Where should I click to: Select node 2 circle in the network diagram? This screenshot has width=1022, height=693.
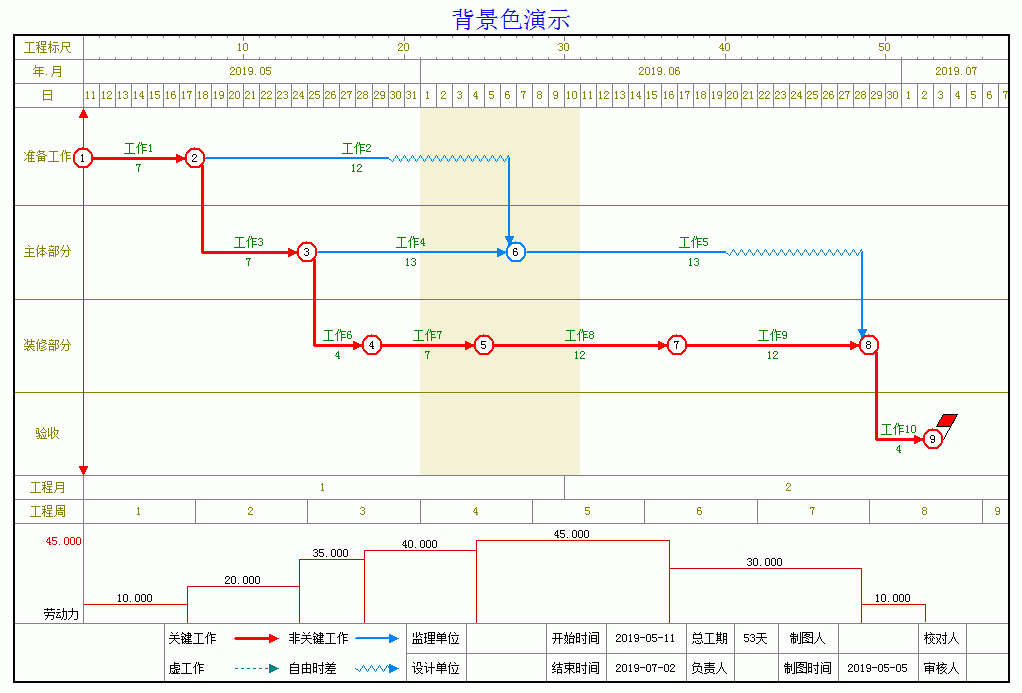click(x=194, y=158)
